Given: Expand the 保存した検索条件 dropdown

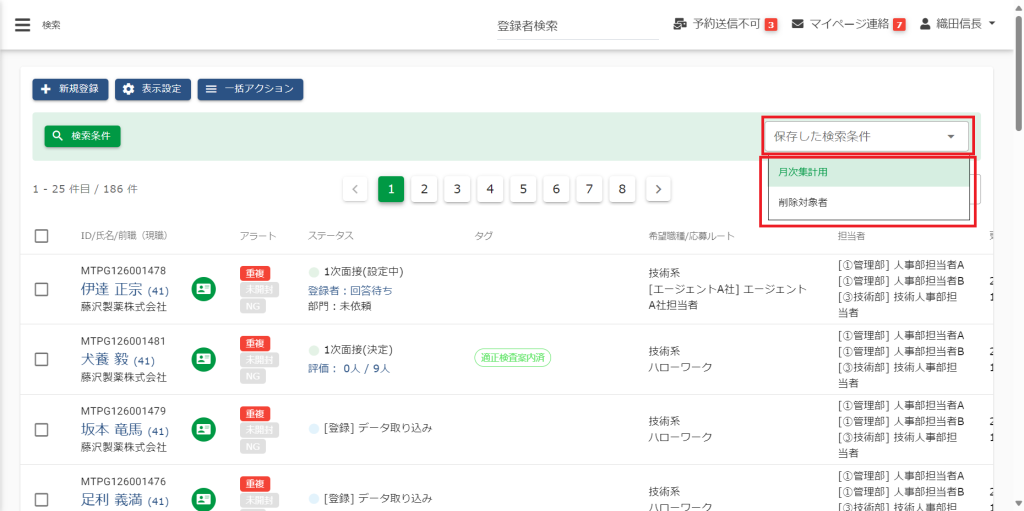Looking at the screenshot, I should pyautogui.click(x=866, y=136).
